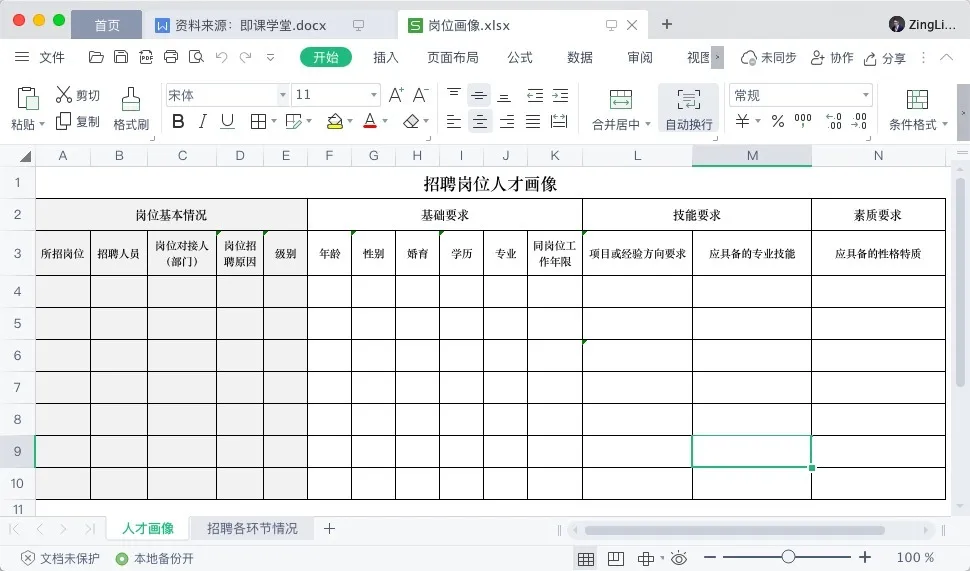970x571 pixels.
Task: Toggle italic formatting
Action: [202, 121]
